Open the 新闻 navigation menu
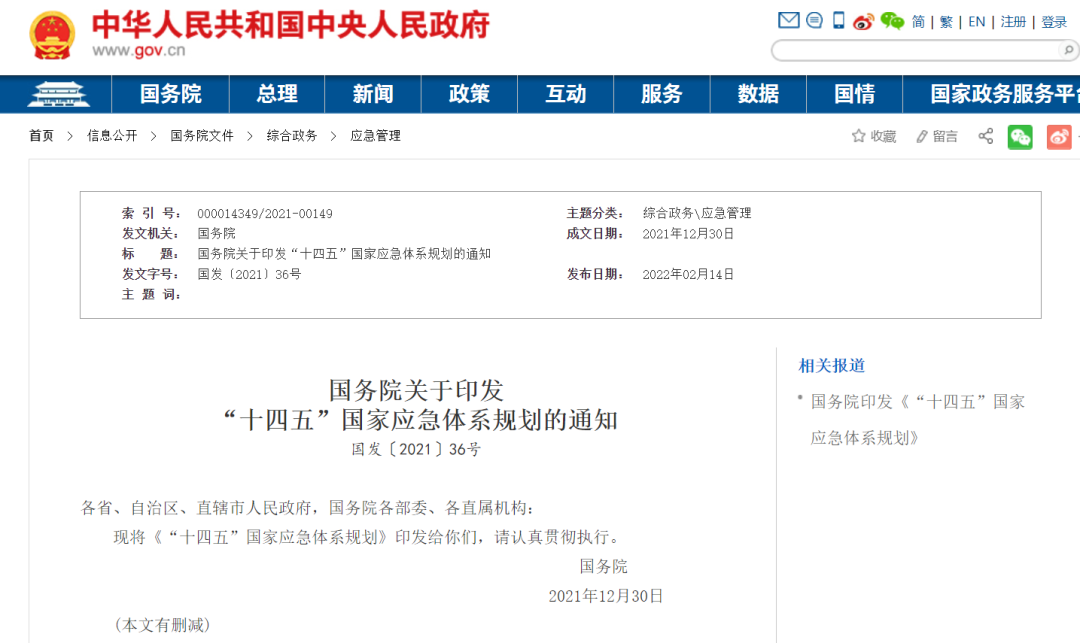The width and height of the screenshot is (1080, 643). (372, 94)
